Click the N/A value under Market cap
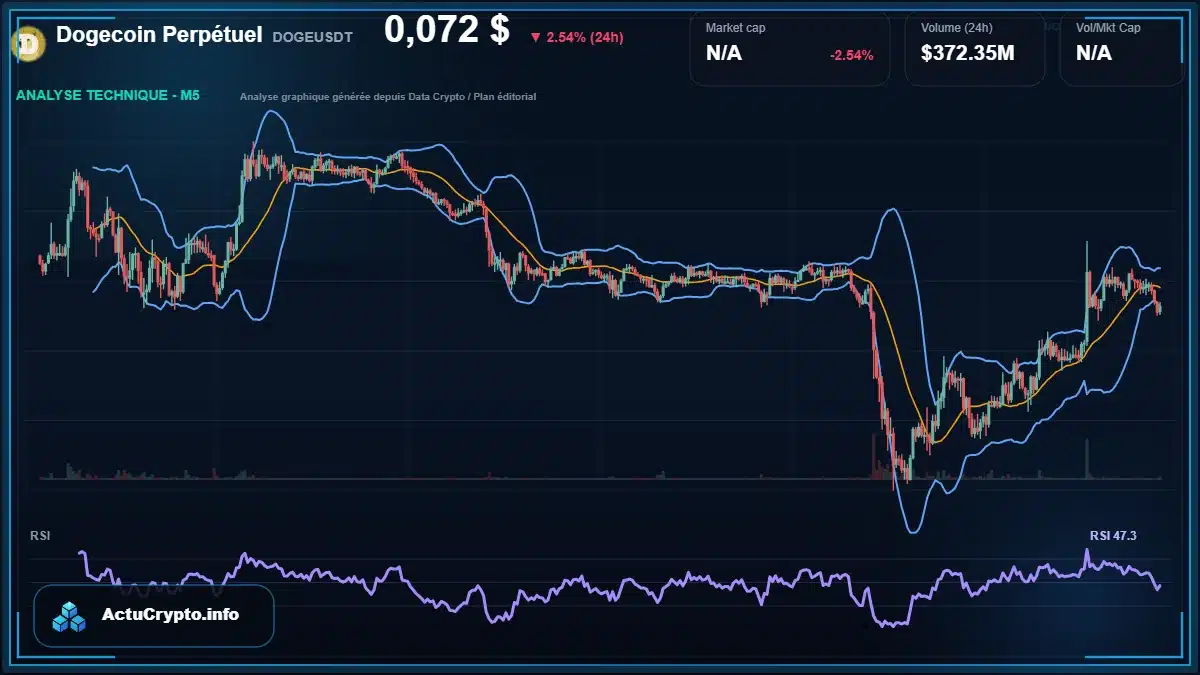 (x=724, y=53)
